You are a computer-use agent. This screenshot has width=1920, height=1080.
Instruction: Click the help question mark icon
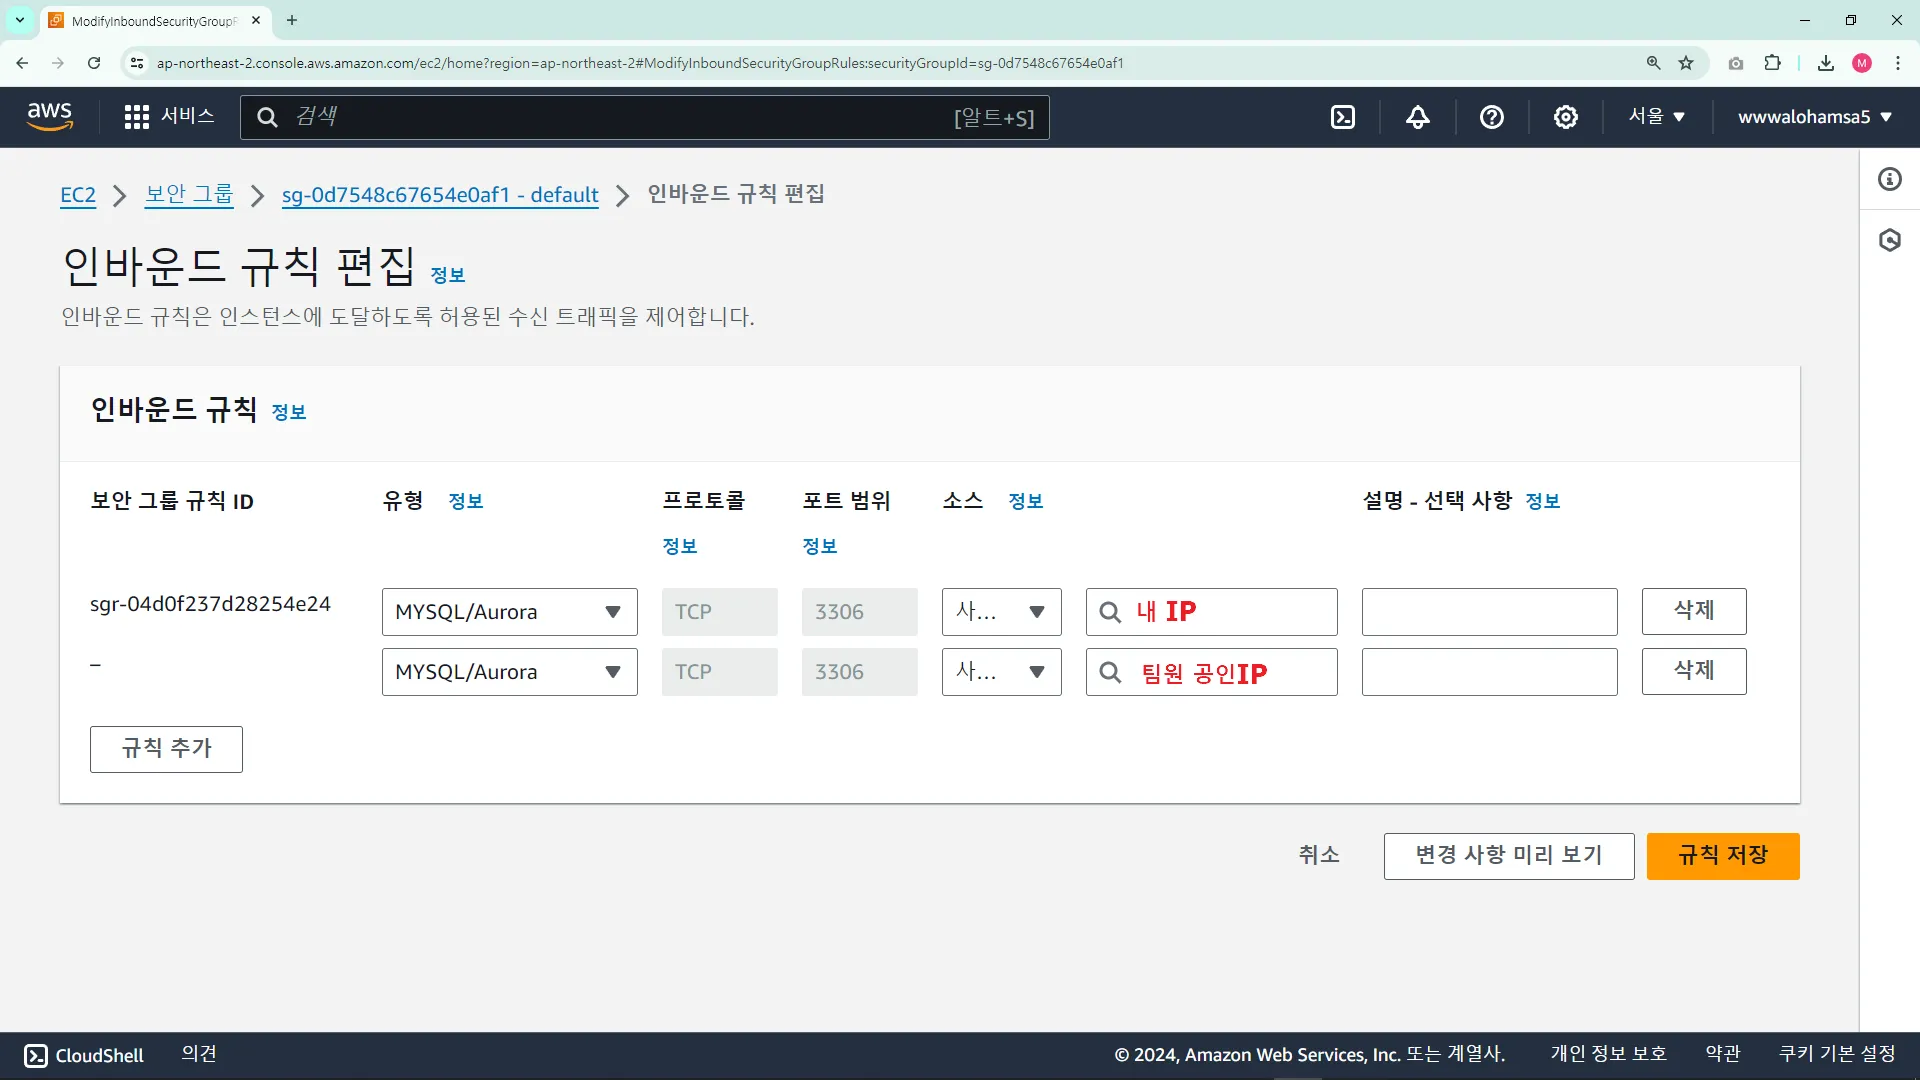click(x=1491, y=117)
